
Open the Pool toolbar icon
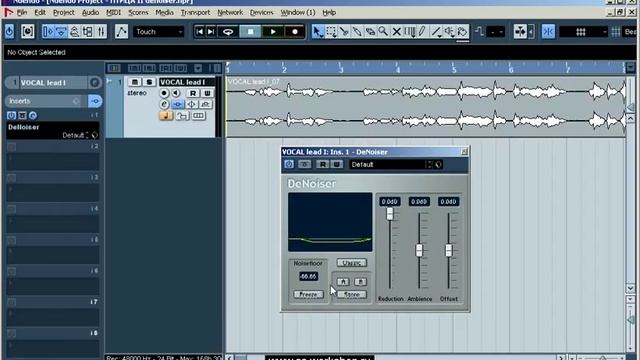(88, 31)
